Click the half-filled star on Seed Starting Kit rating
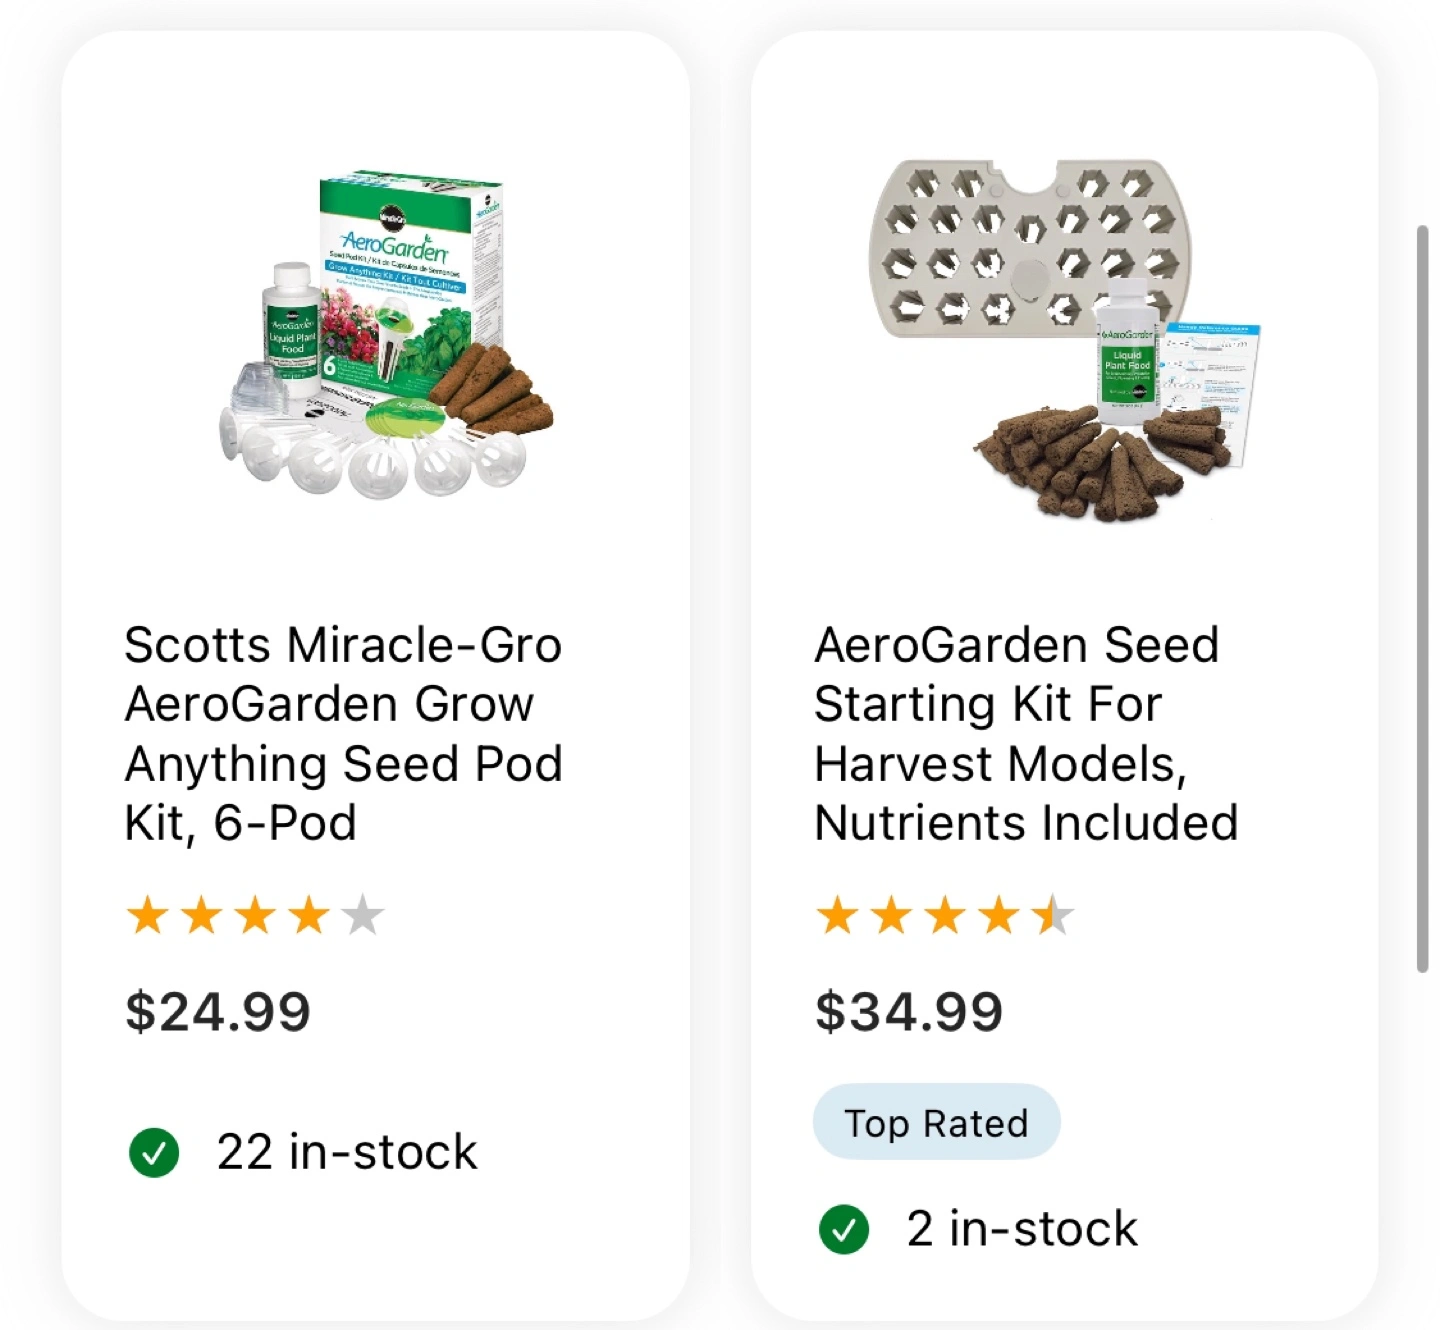The width and height of the screenshot is (1440, 1330). [x=1053, y=915]
